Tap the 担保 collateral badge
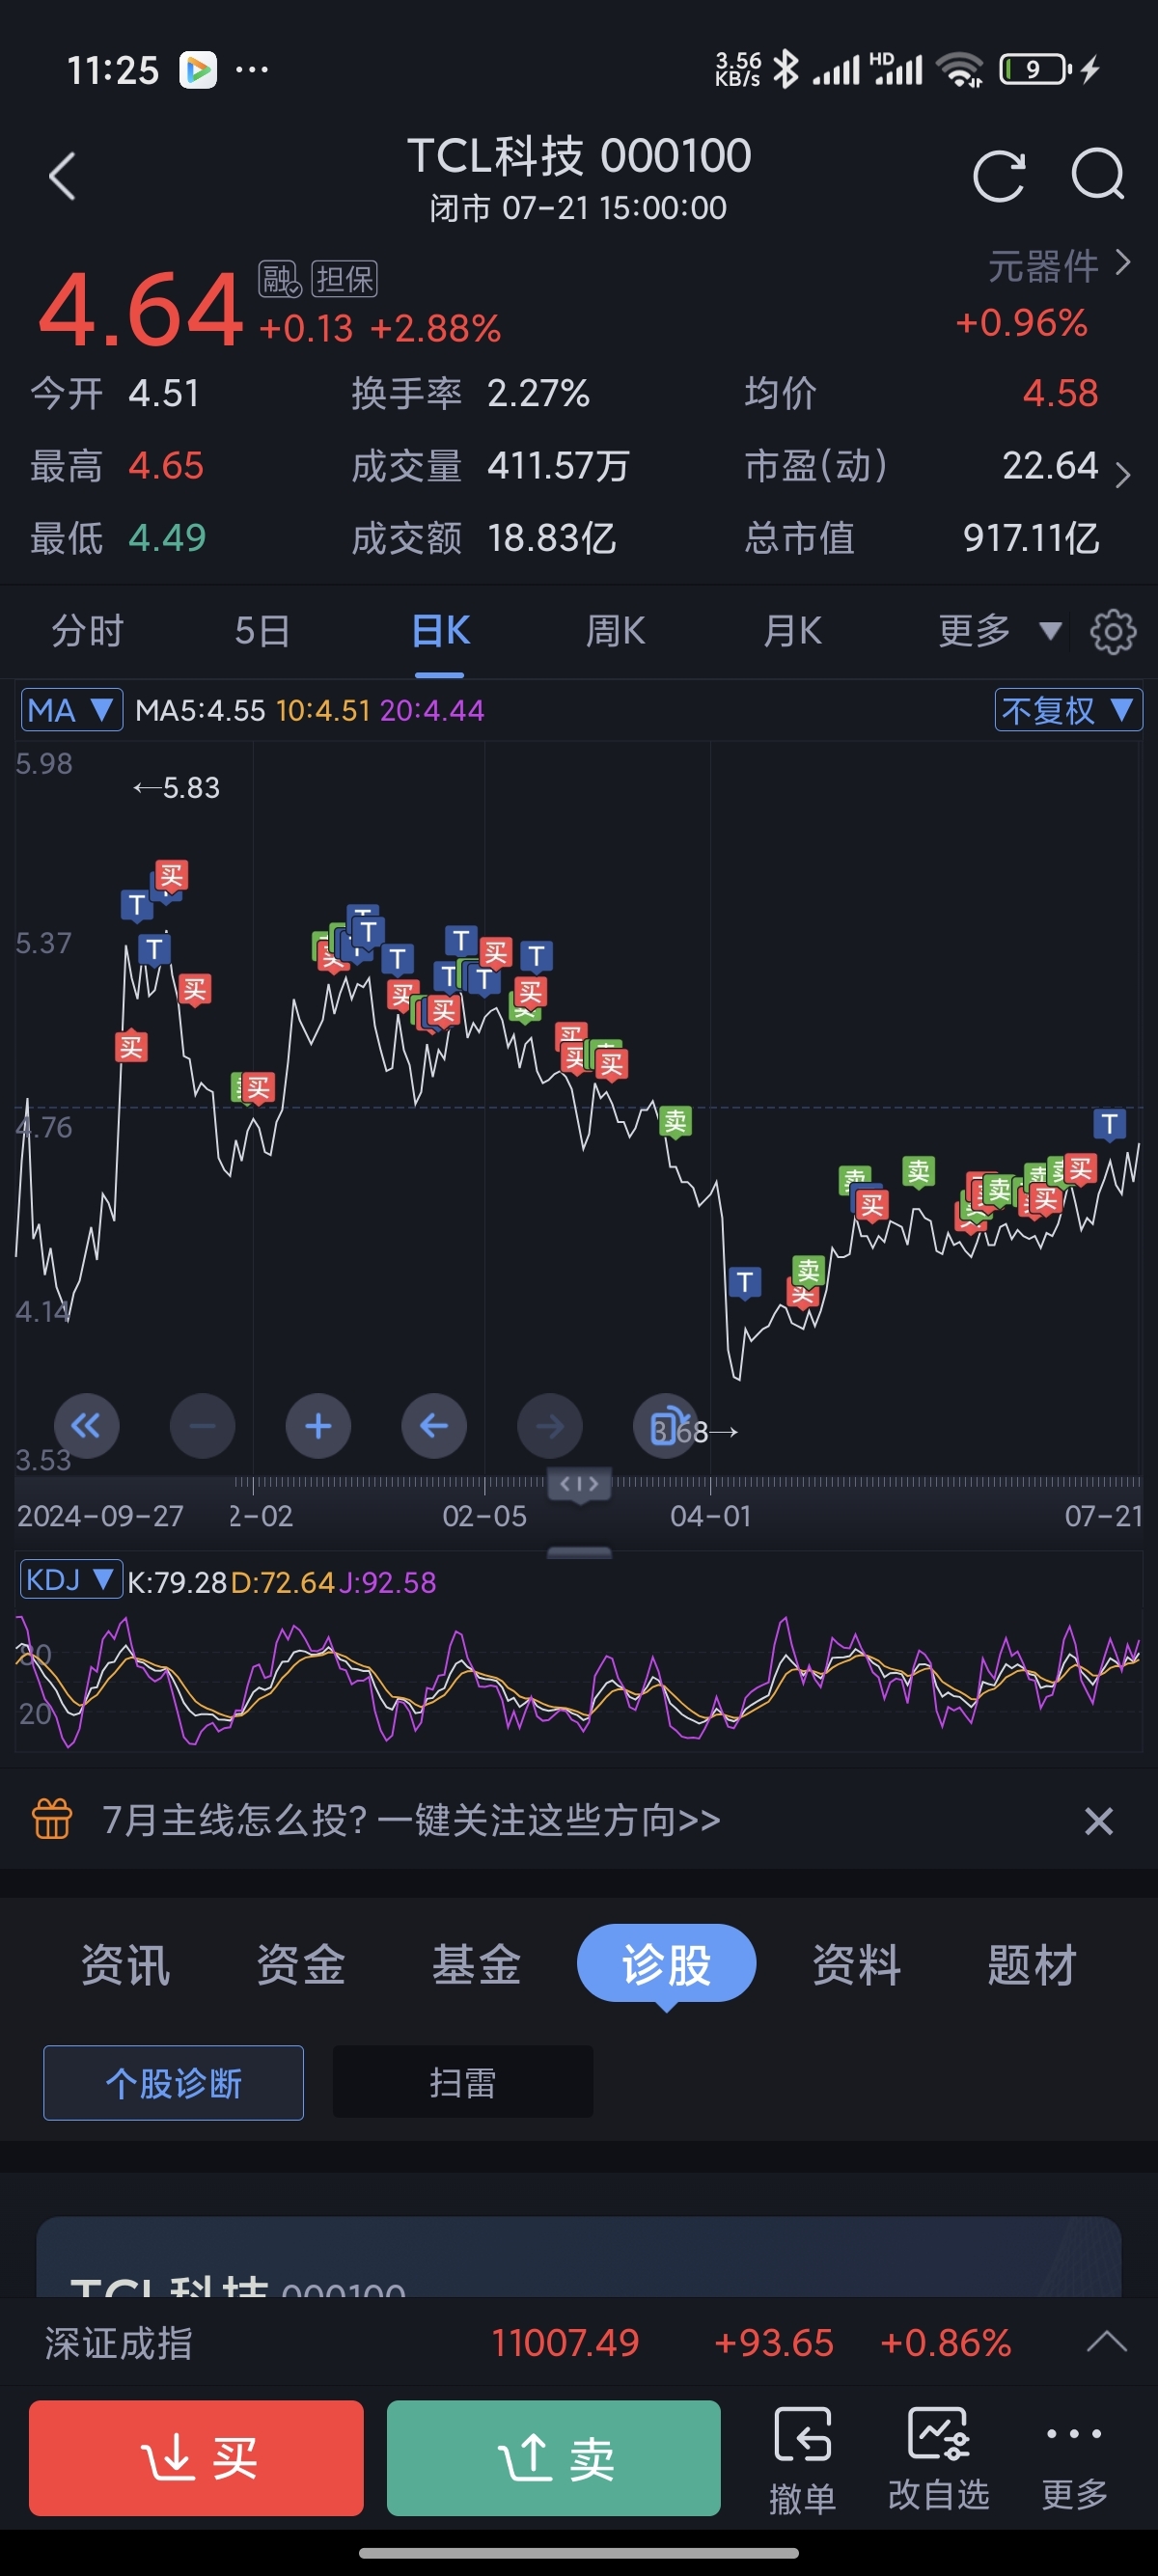This screenshot has width=1158, height=2576. coord(344,279)
